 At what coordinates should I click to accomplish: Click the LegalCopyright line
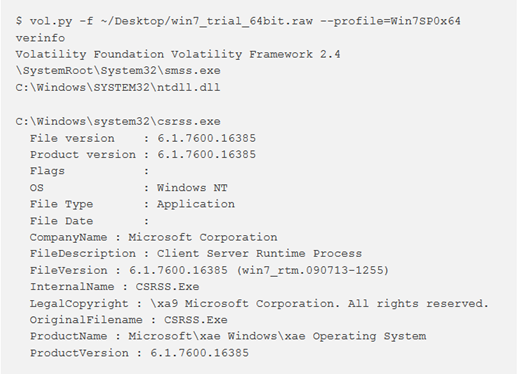tap(259, 304)
